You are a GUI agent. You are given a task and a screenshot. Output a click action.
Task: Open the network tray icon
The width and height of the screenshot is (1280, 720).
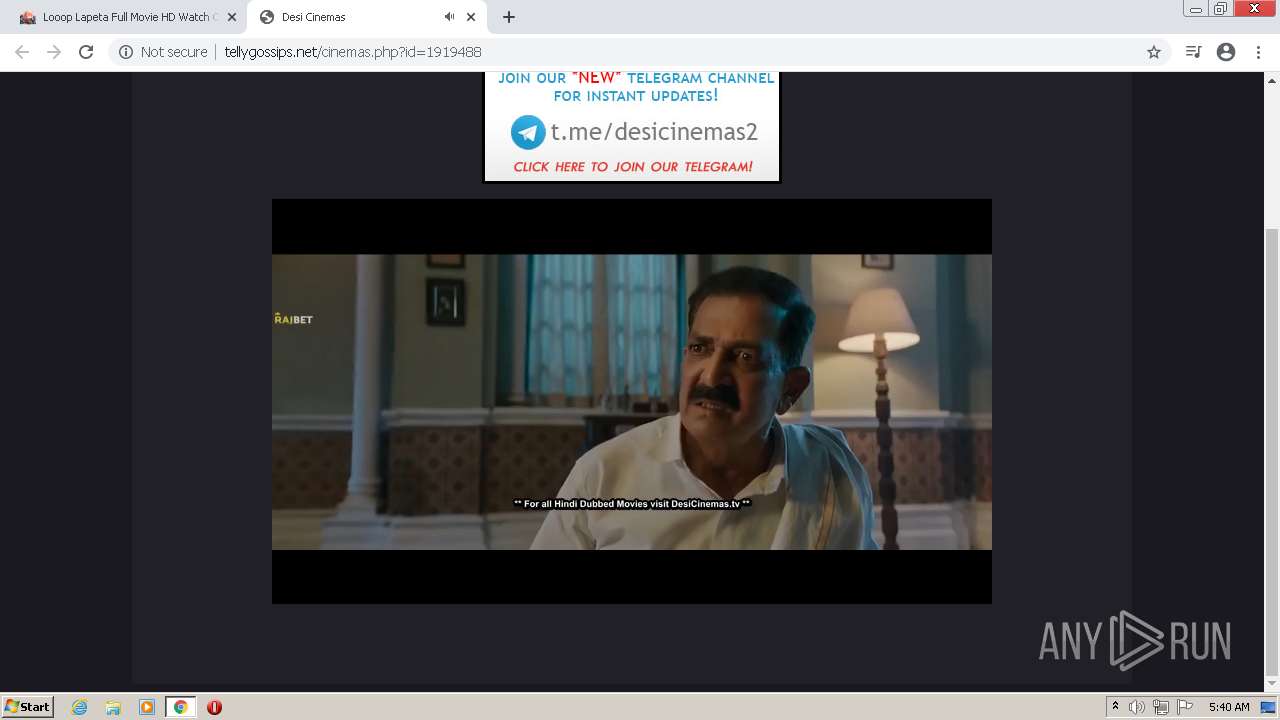pos(1161,707)
